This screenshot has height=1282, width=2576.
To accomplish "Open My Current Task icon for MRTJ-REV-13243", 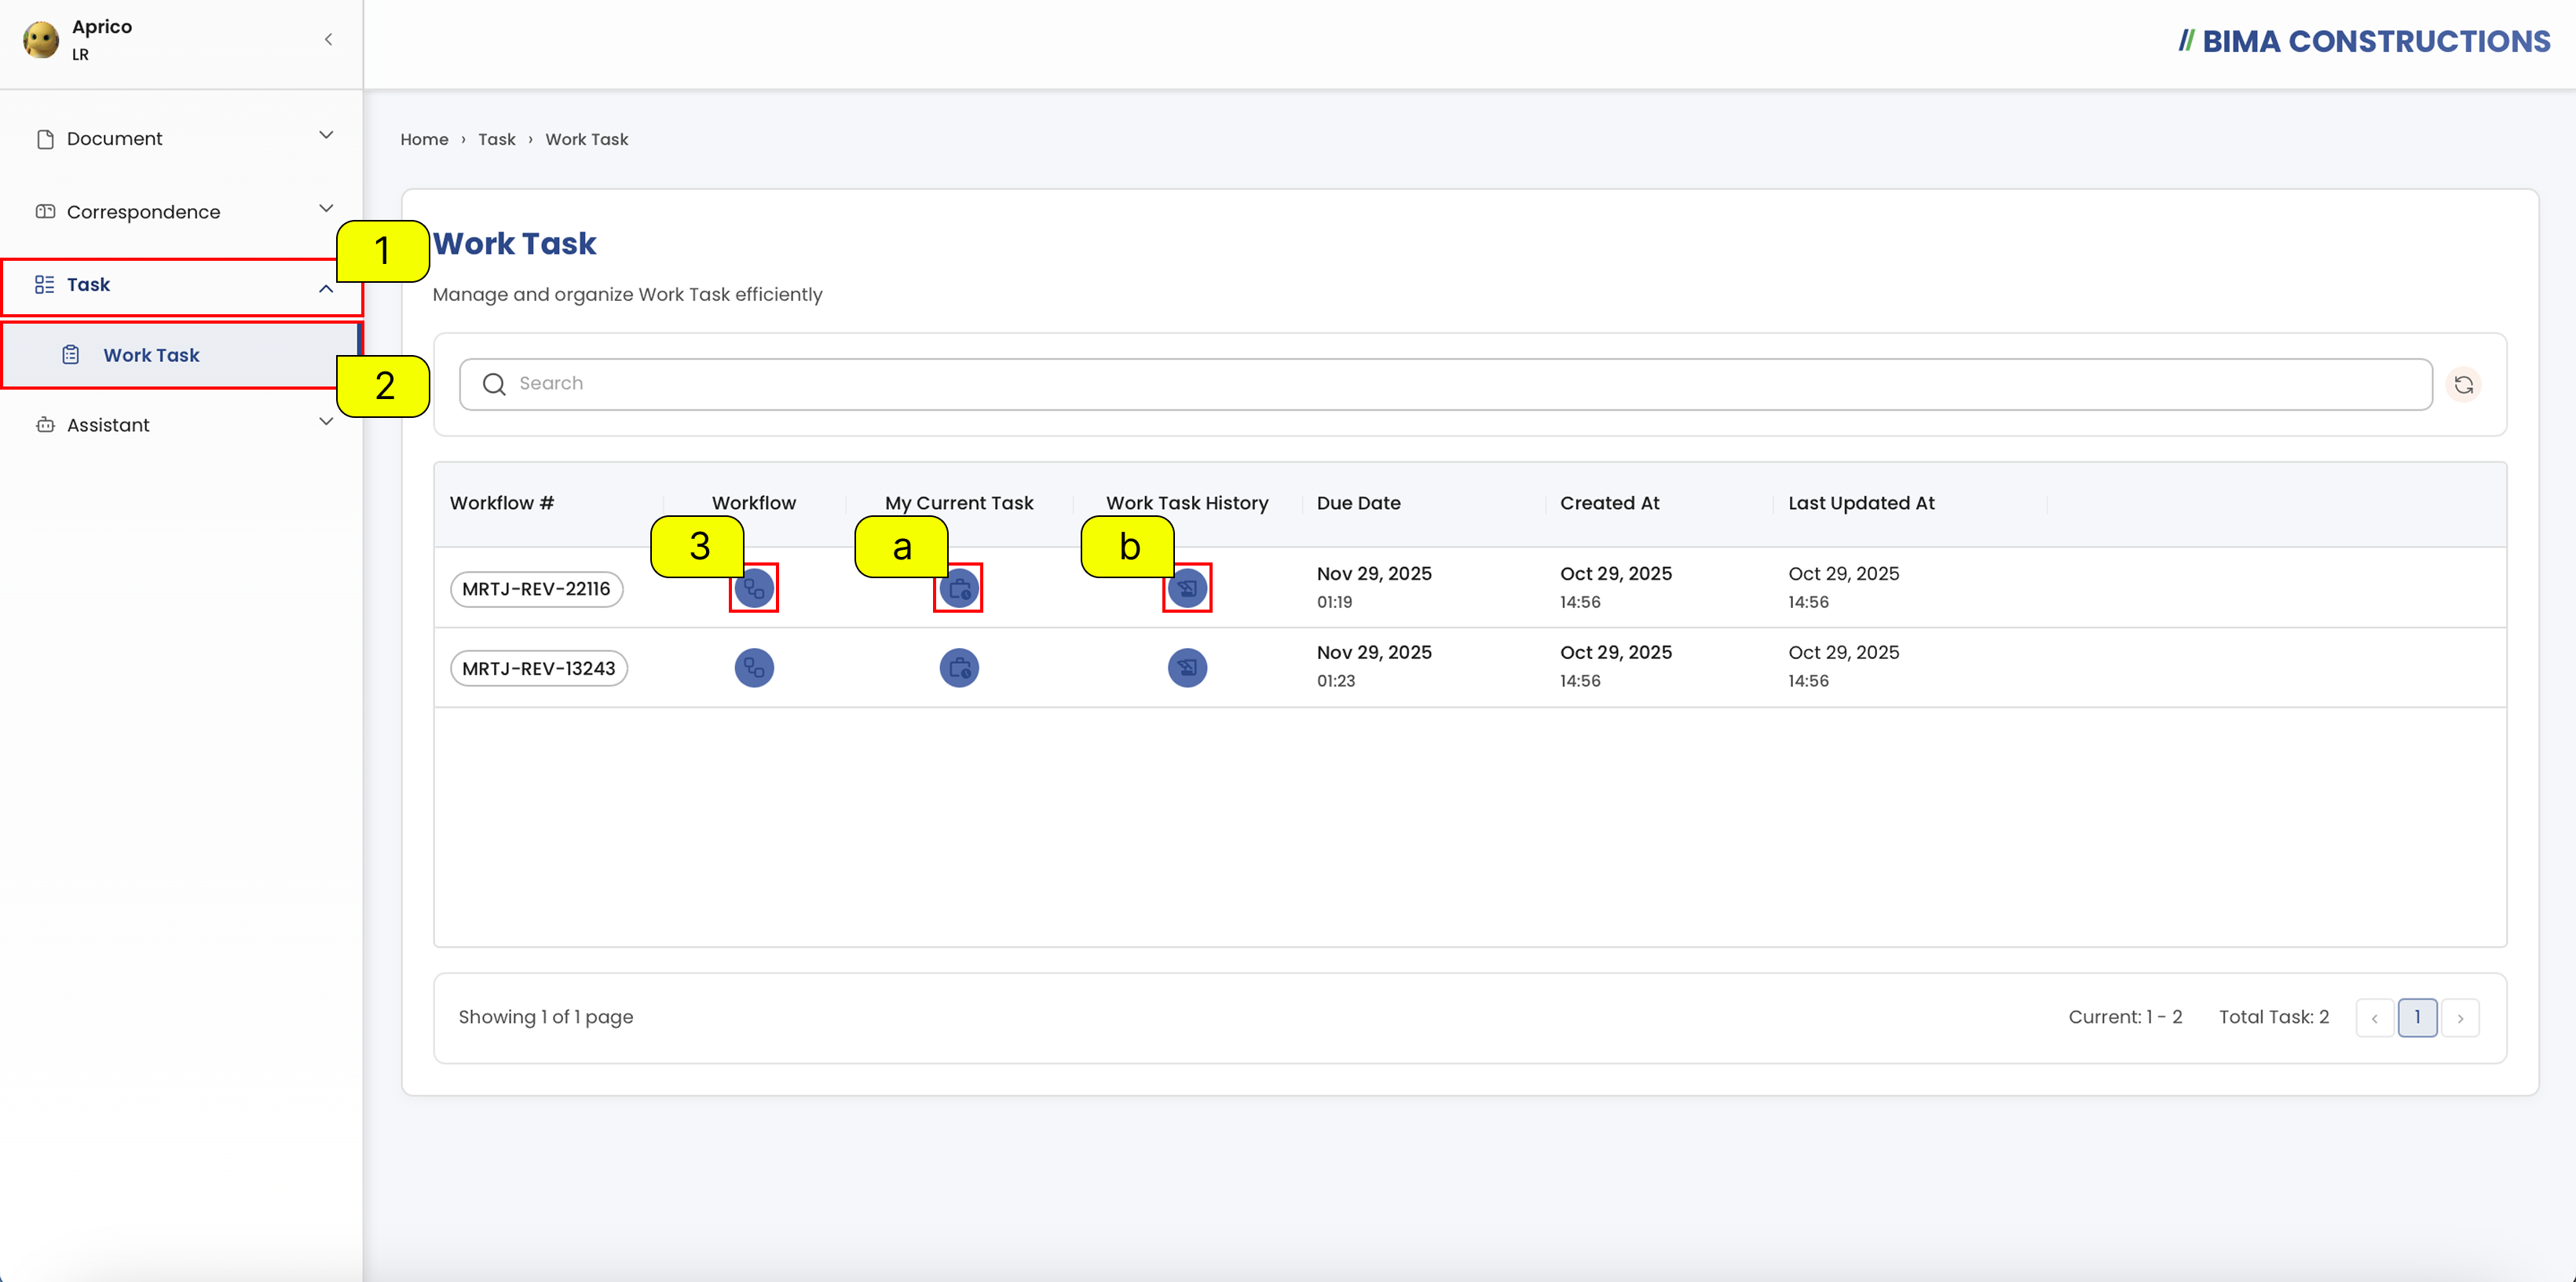I will pyautogui.click(x=959, y=667).
